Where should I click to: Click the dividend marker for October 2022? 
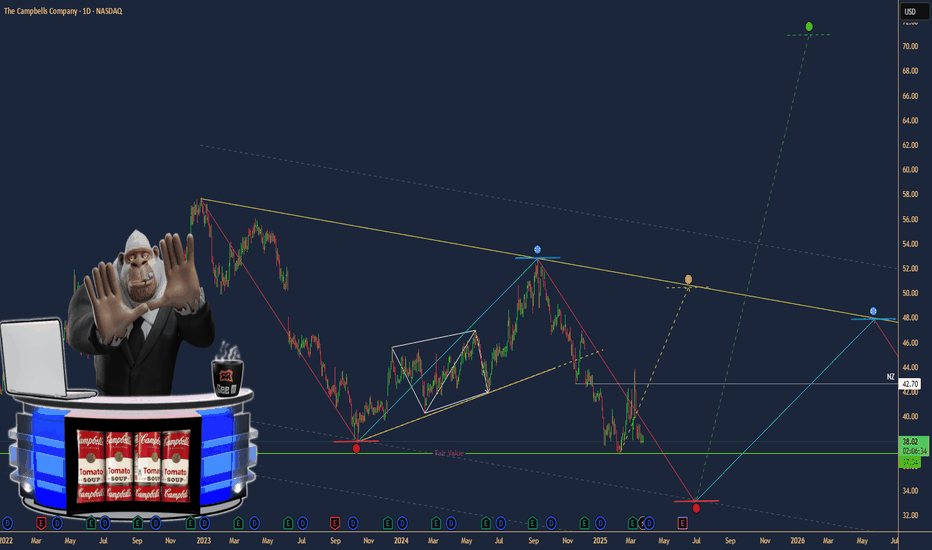click(x=155, y=523)
